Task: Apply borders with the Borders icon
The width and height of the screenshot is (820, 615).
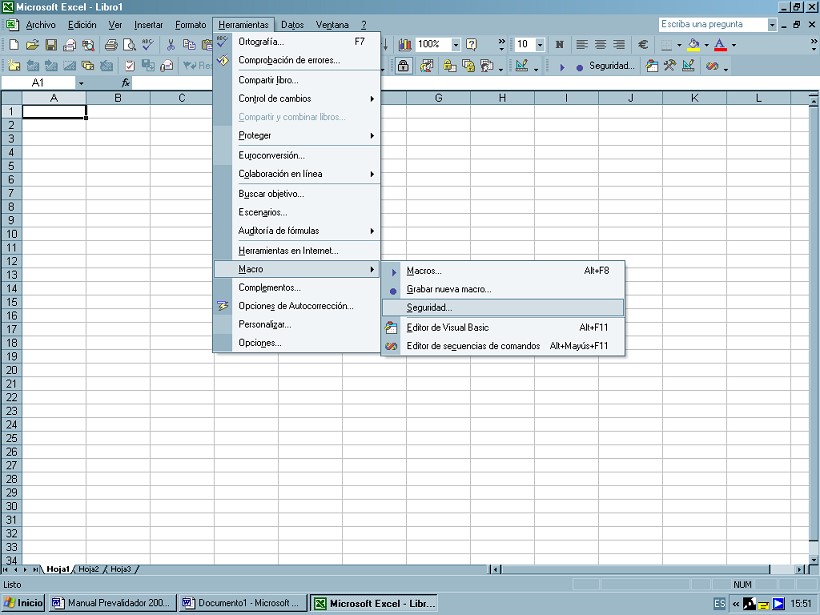Action: [667, 45]
